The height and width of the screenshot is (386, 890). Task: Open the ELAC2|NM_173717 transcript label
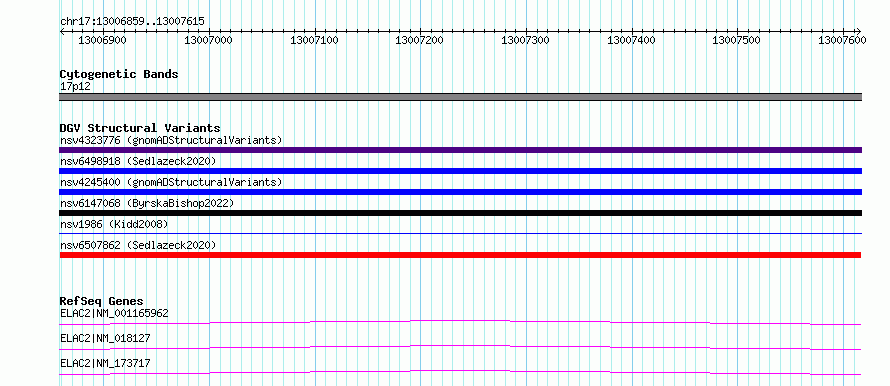pyautogui.click(x=105, y=363)
